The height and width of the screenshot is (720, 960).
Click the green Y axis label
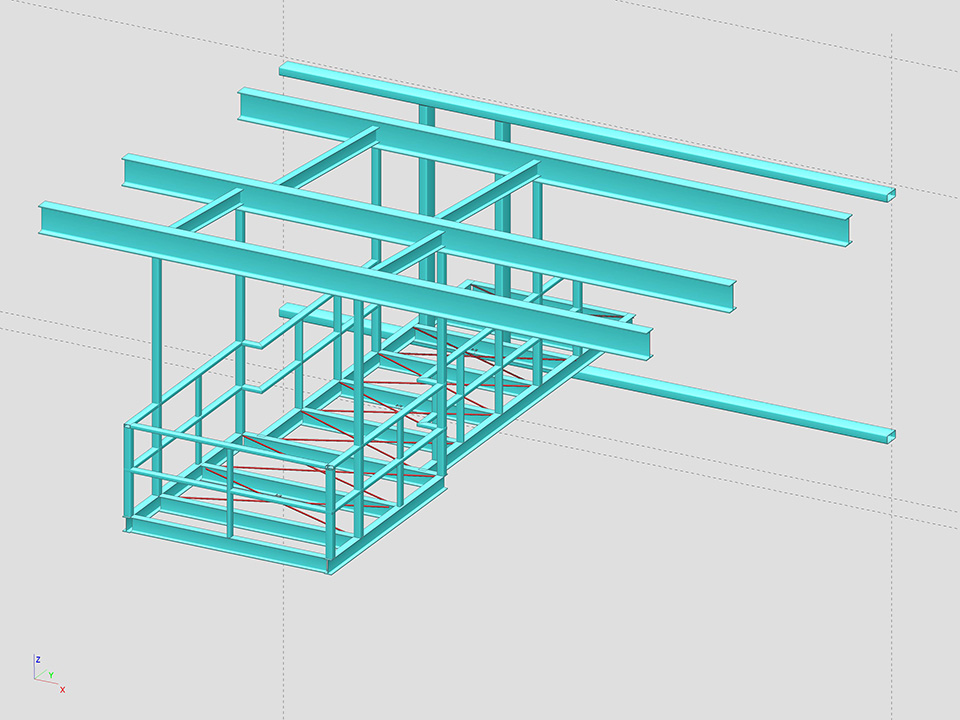click(x=50, y=675)
